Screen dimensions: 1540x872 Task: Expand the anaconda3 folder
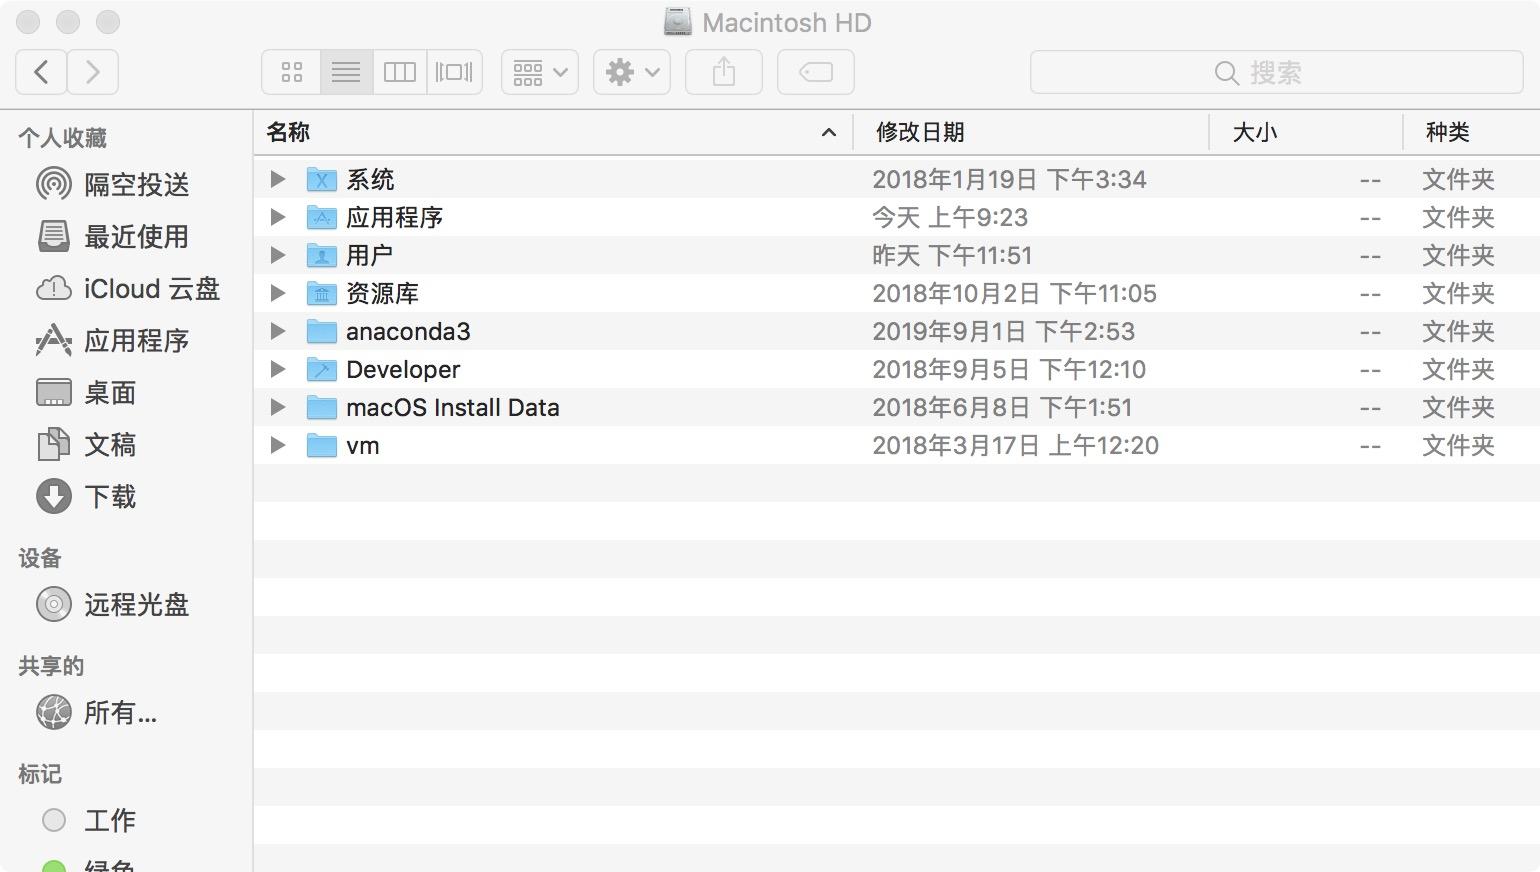coord(277,331)
